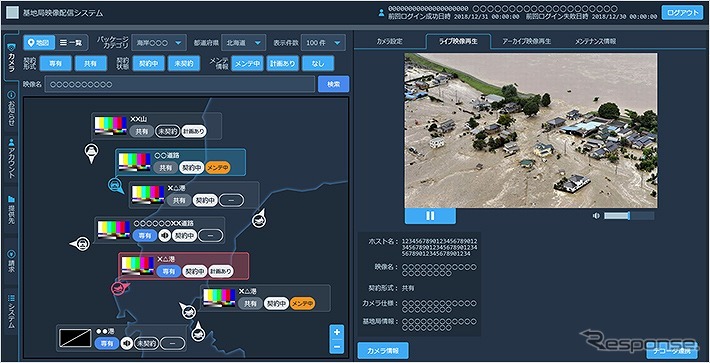Zoom in the map with plus button
This screenshot has height=363, width=710.
click(336, 332)
